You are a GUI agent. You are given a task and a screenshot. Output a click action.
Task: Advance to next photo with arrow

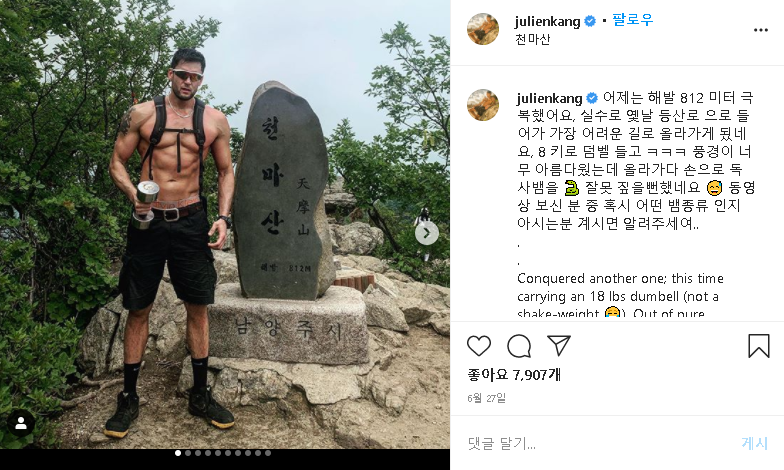(426, 234)
